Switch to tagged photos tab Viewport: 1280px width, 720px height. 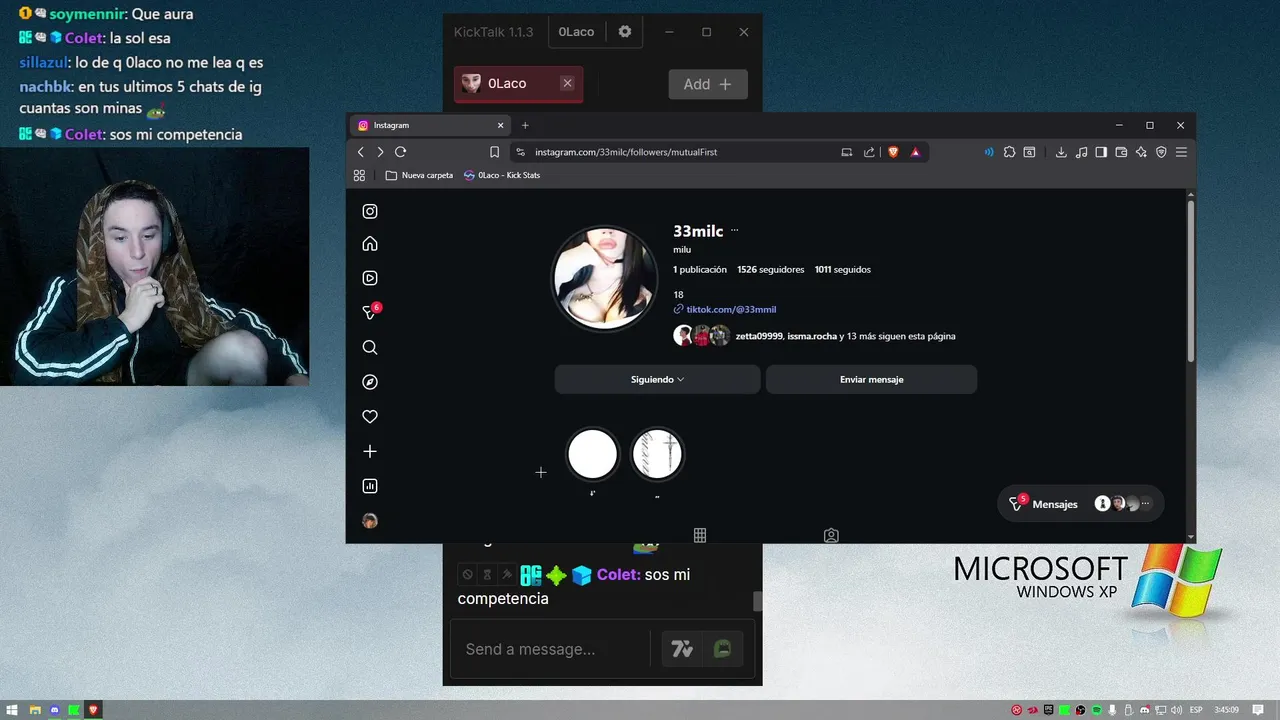point(831,535)
